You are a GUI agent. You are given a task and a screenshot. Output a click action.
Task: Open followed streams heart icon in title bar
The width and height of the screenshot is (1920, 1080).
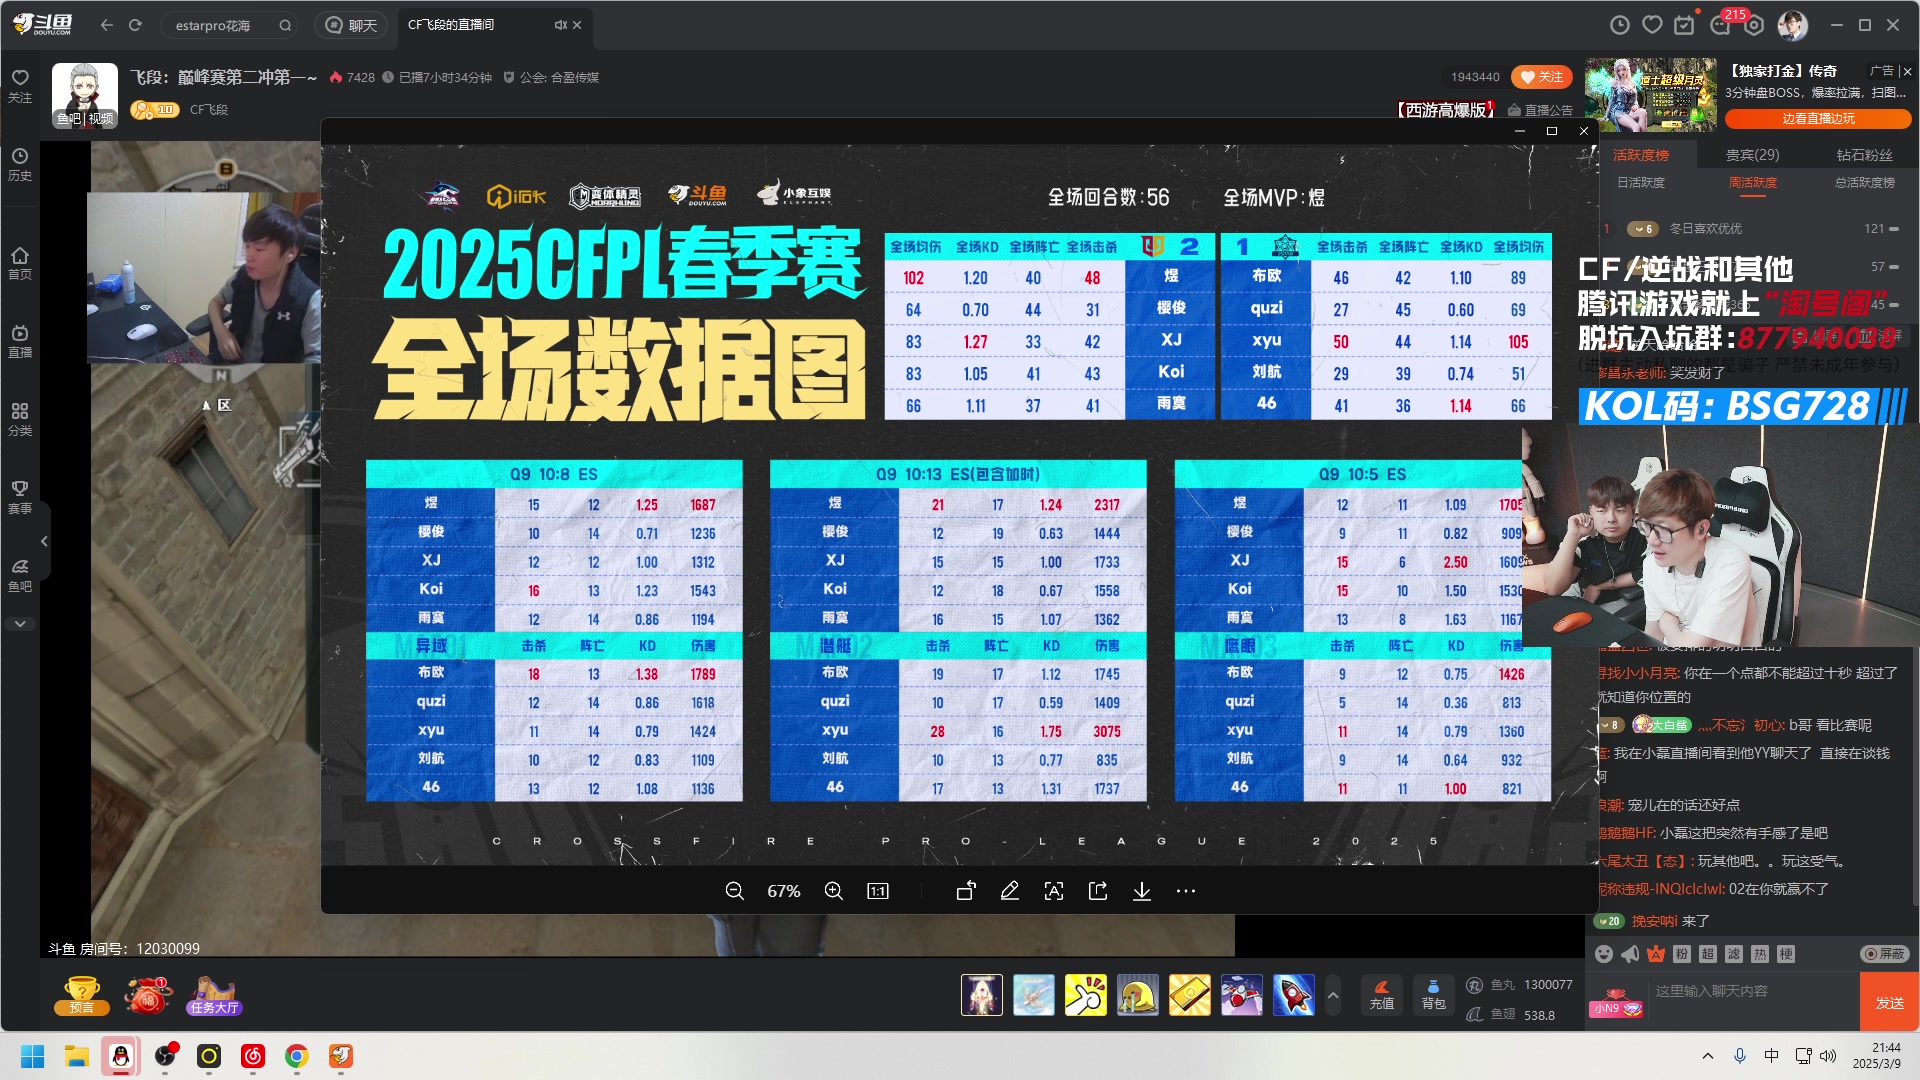click(x=1653, y=25)
